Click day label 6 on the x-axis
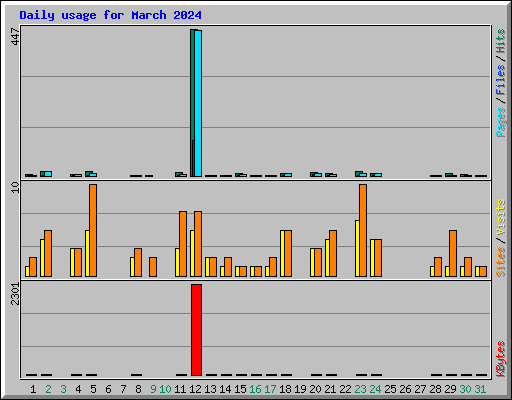The image size is (512, 400). 108,389
